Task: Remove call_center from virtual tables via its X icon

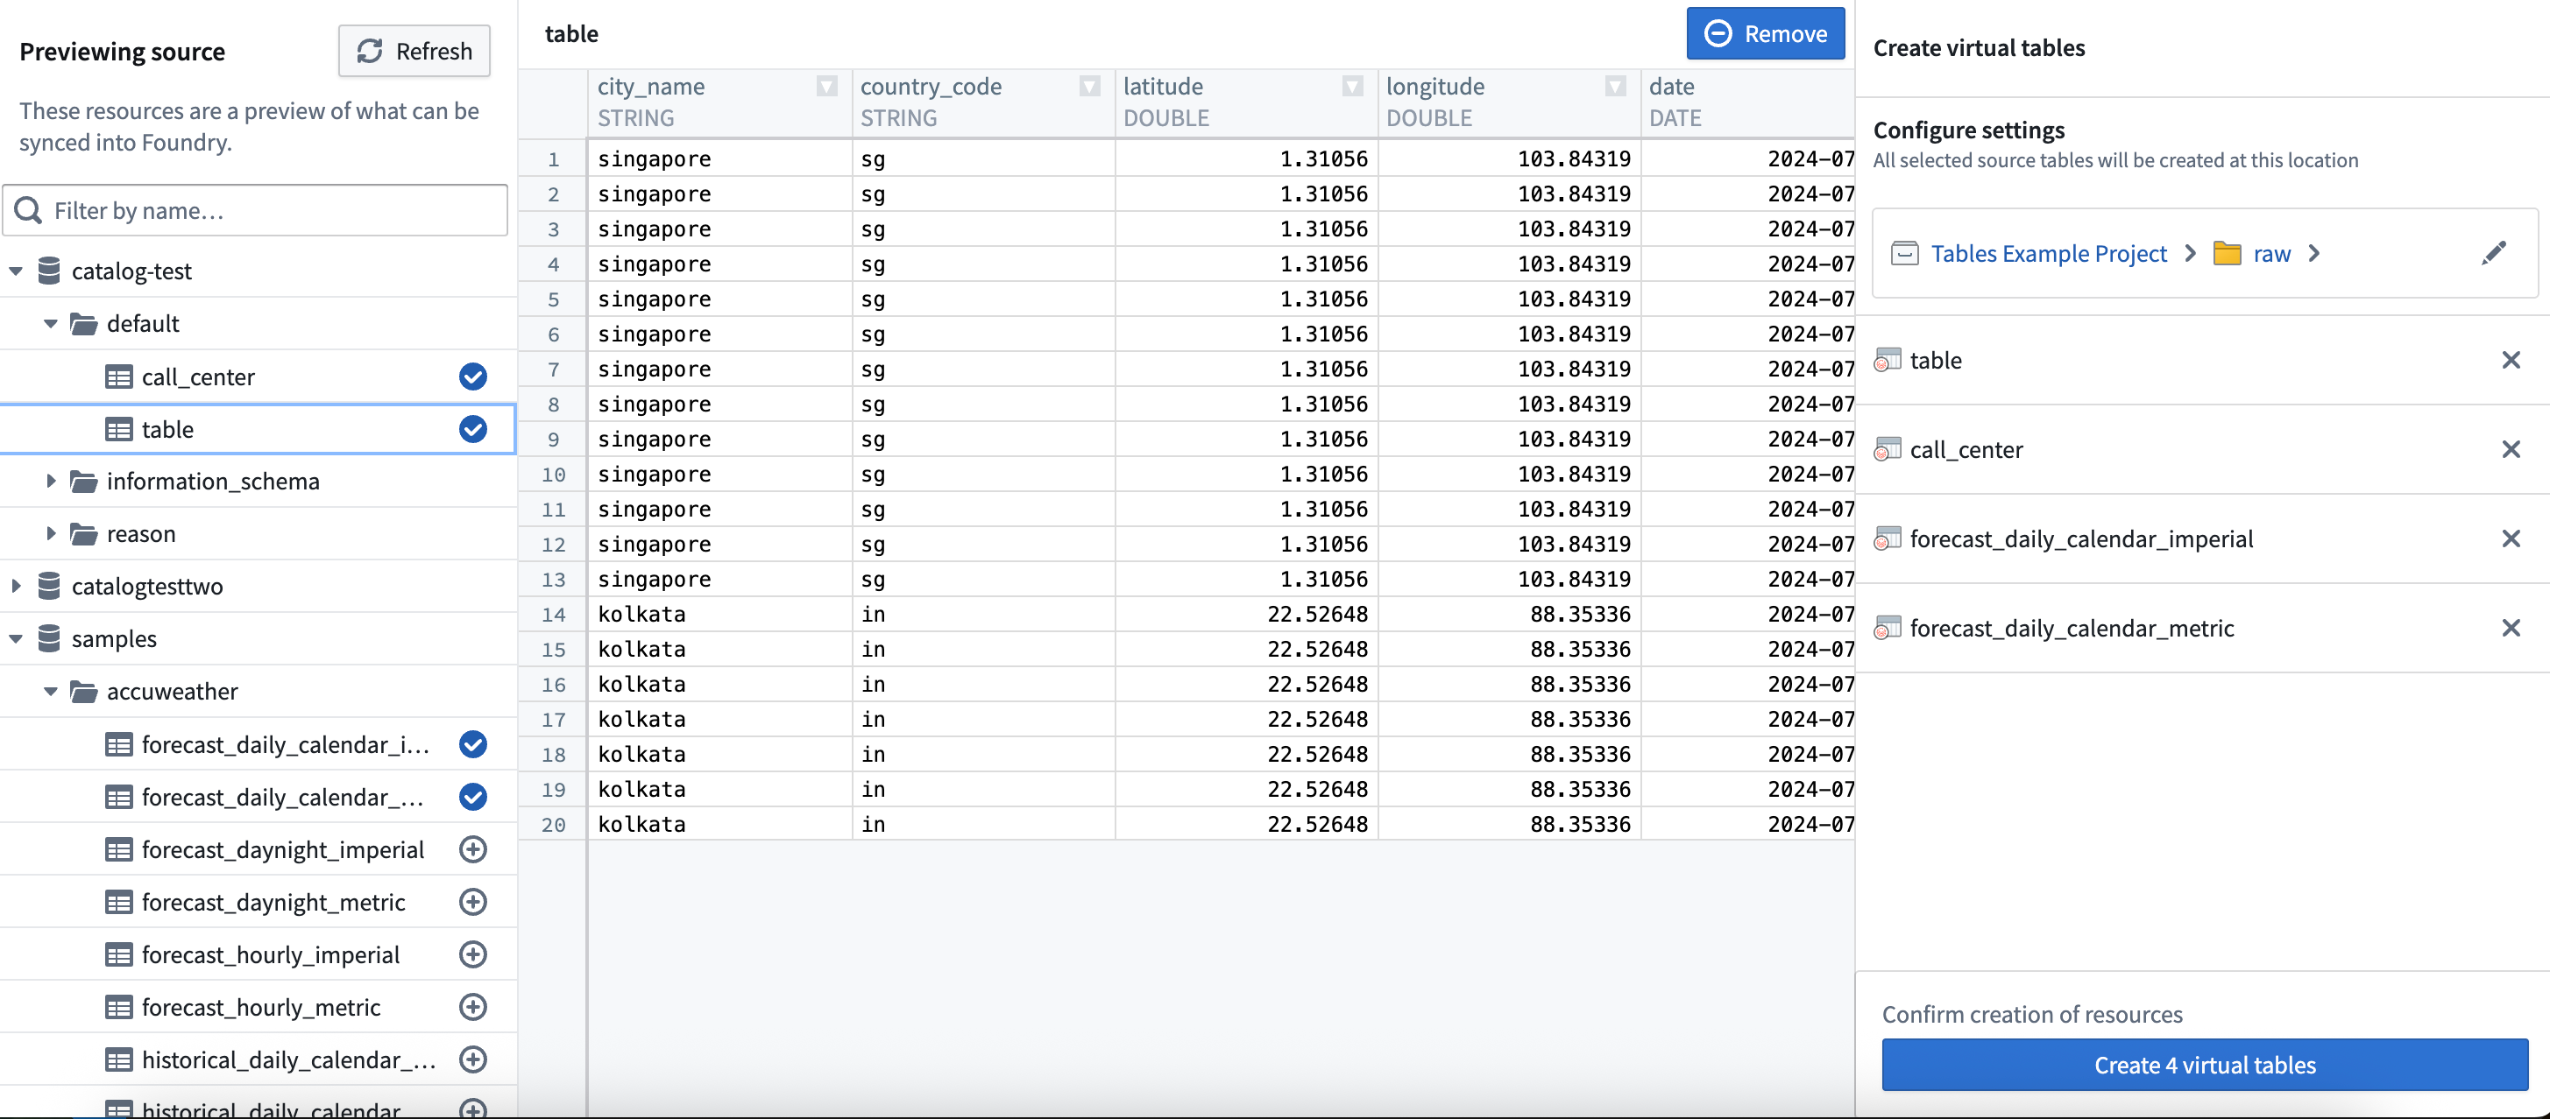Action: click(x=2511, y=449)
